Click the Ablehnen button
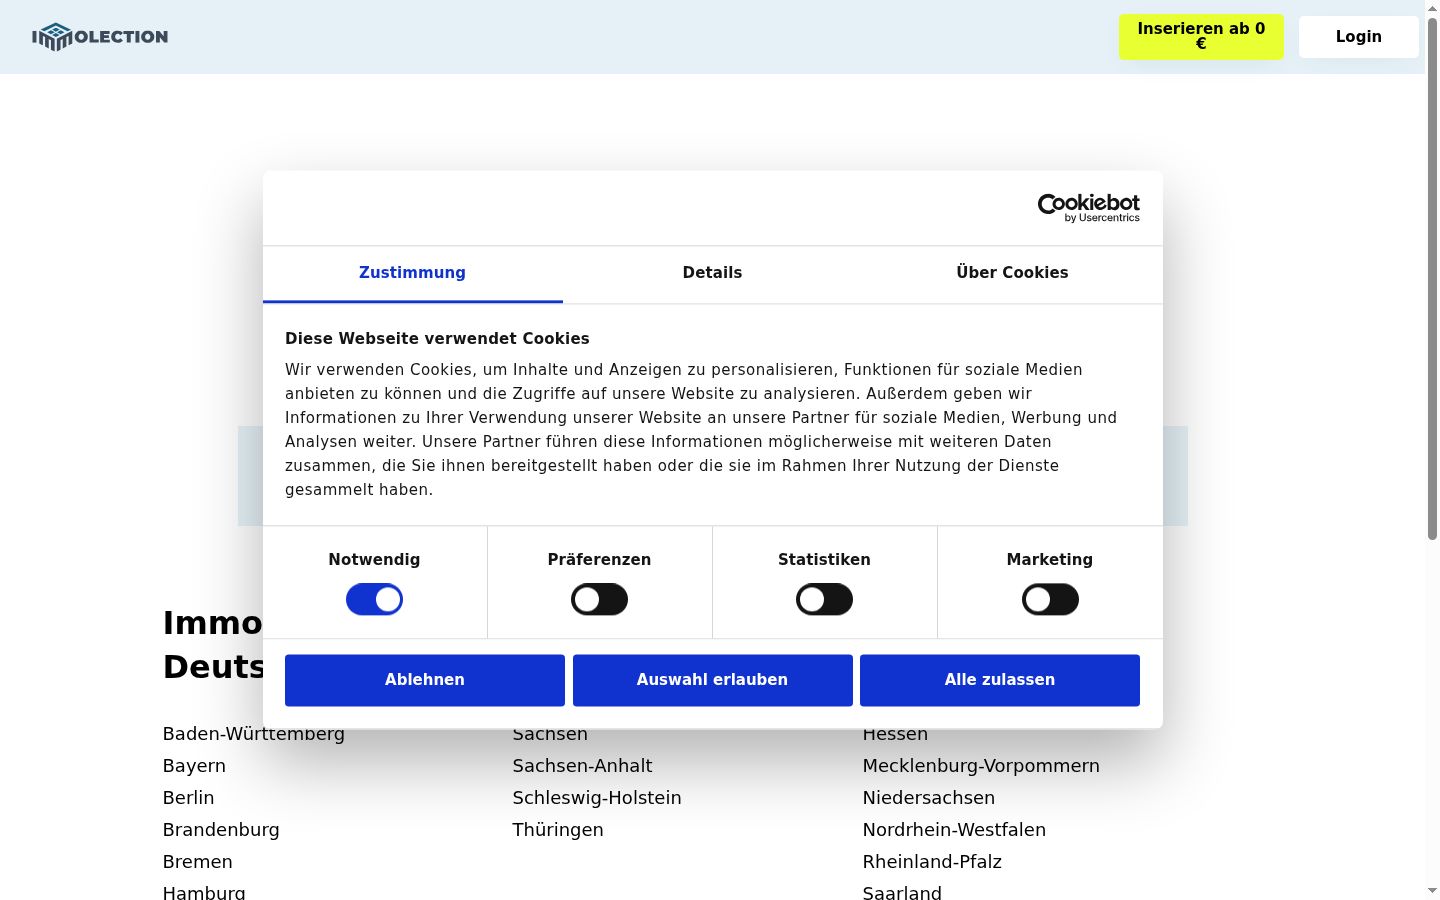 pos(425,680)
